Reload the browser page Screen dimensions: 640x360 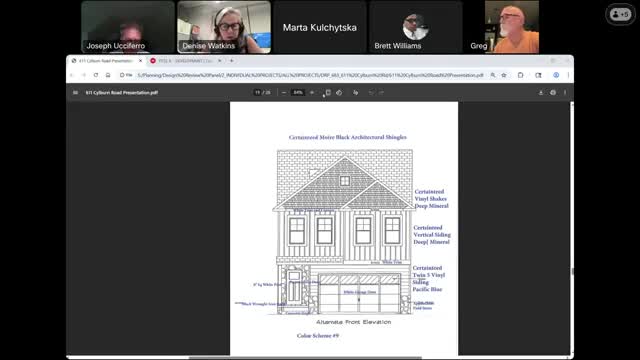(x=96, y=75)
